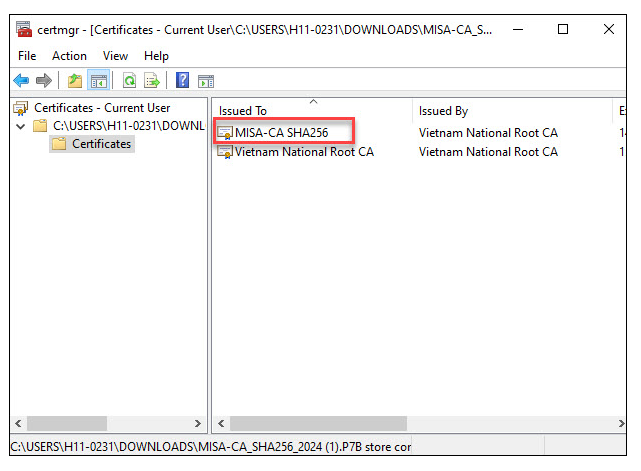This screenshot has width=641, height=471.
Task: Click the certmgr title bar app icon
Action: pos(24,29)
